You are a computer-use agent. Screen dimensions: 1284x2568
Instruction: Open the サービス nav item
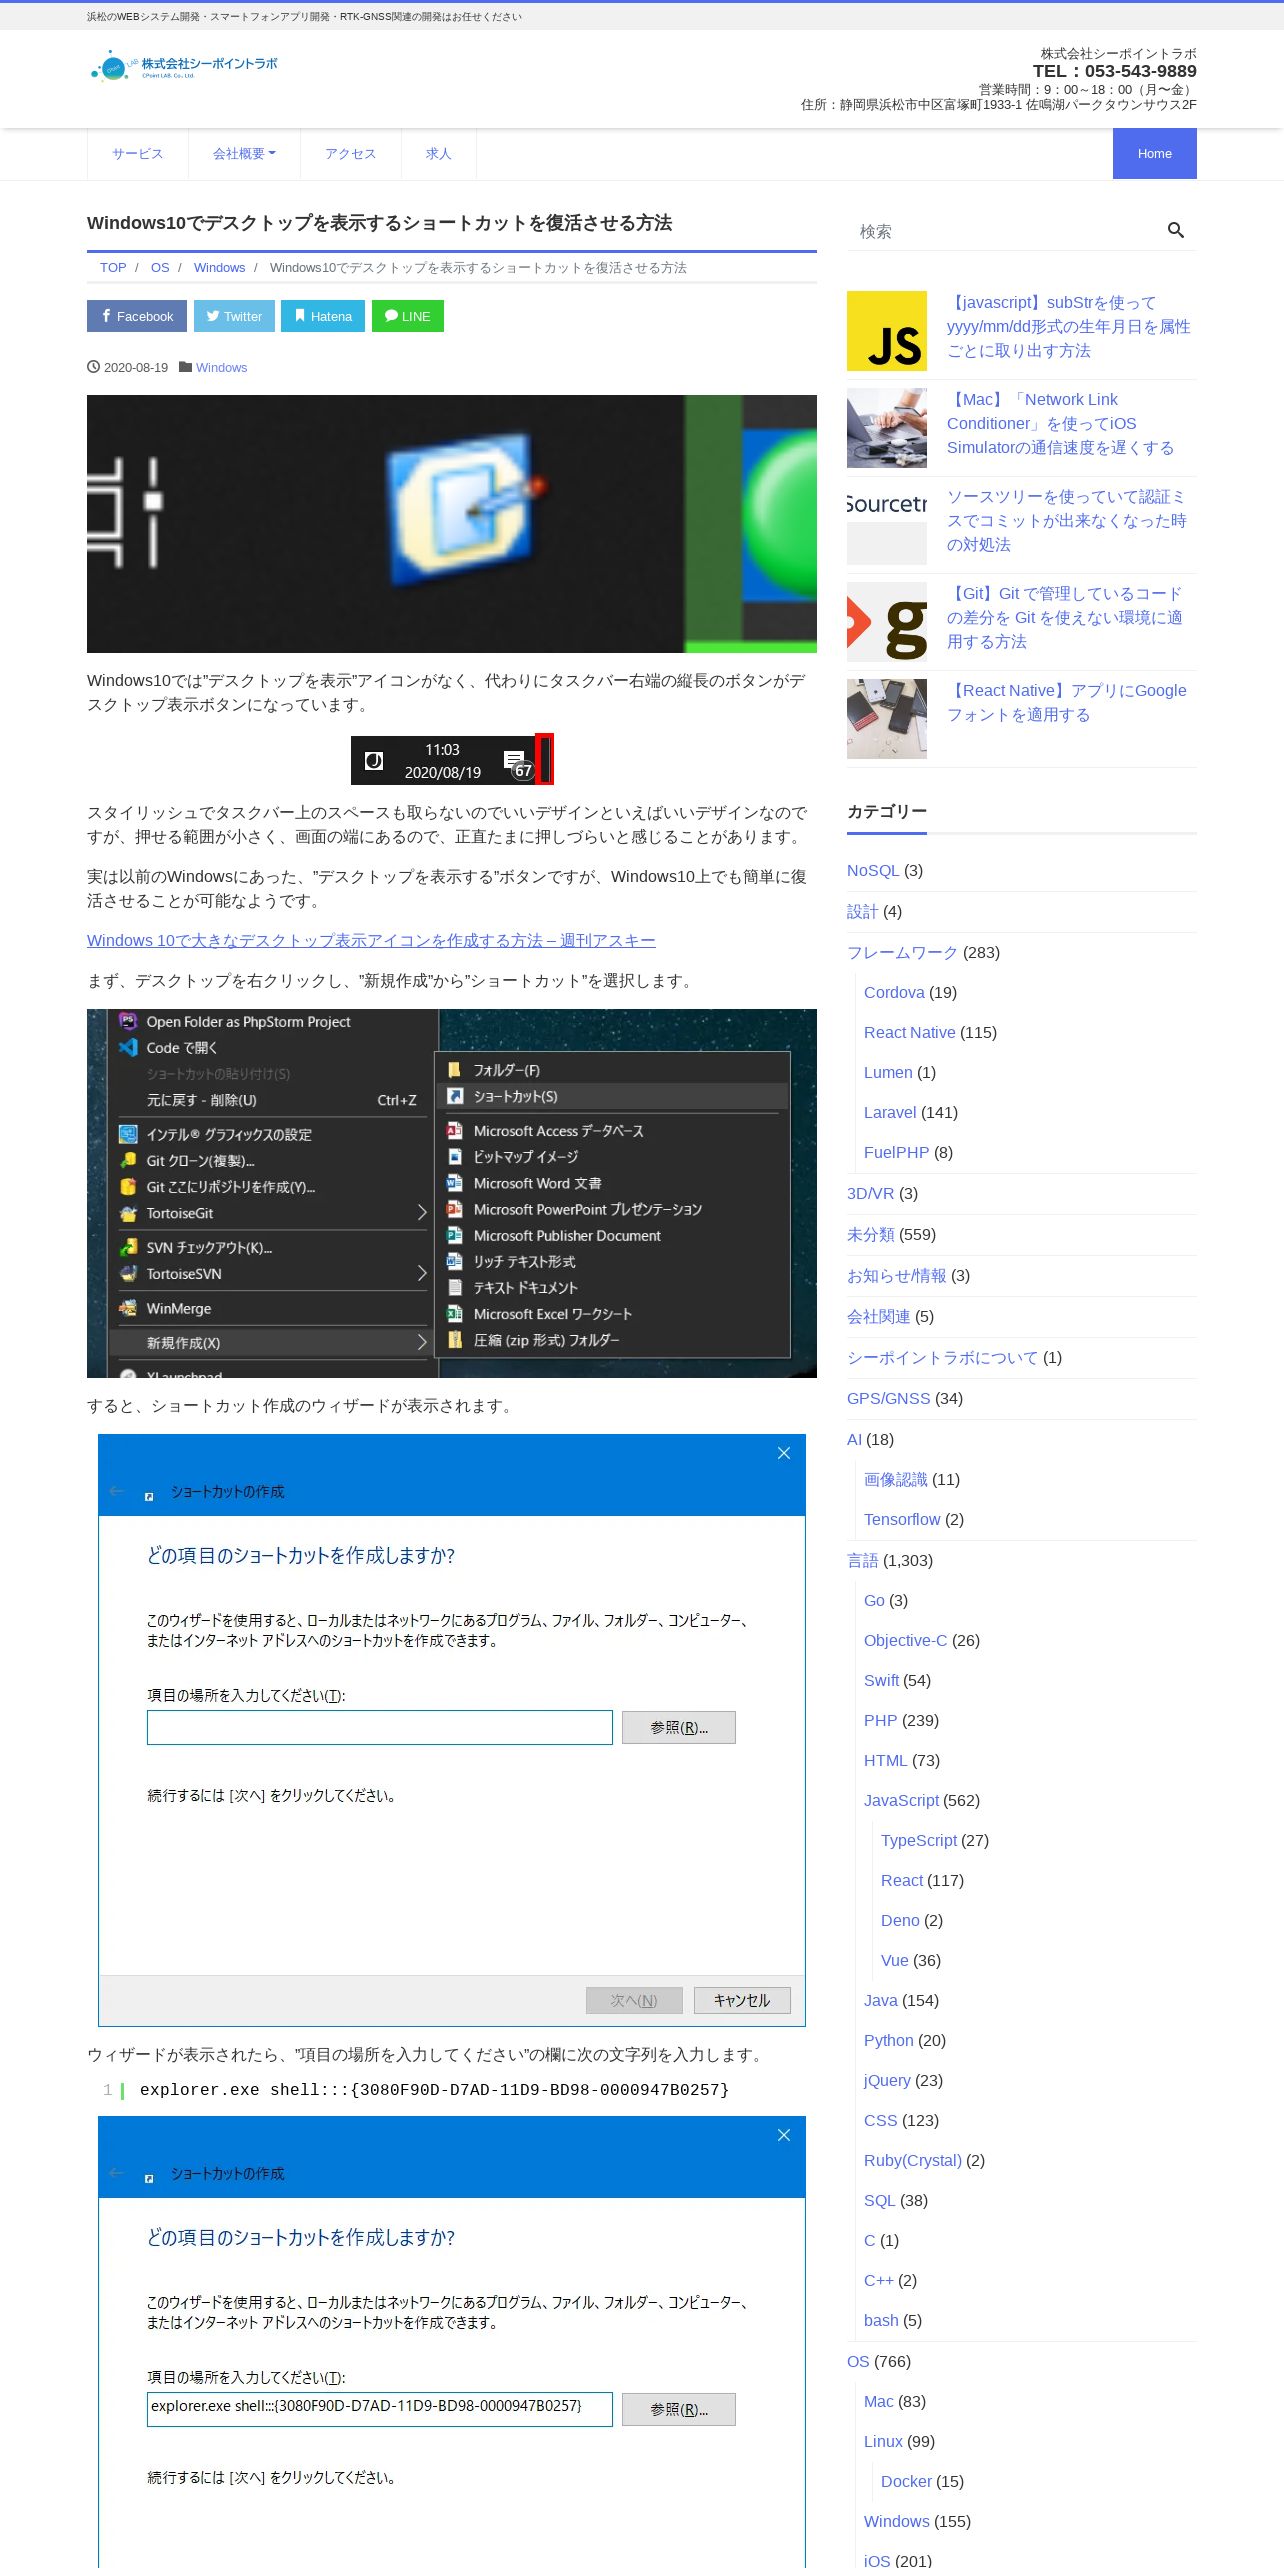(138, 153)
